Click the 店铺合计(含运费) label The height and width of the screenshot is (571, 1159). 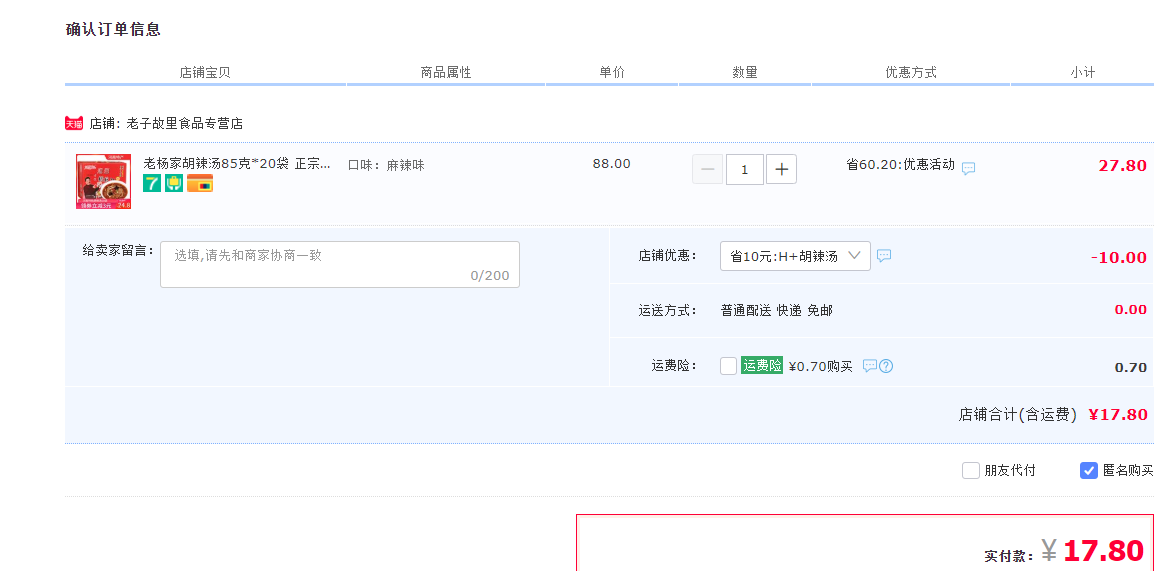pyautogui.click(x=1018, y=414)
